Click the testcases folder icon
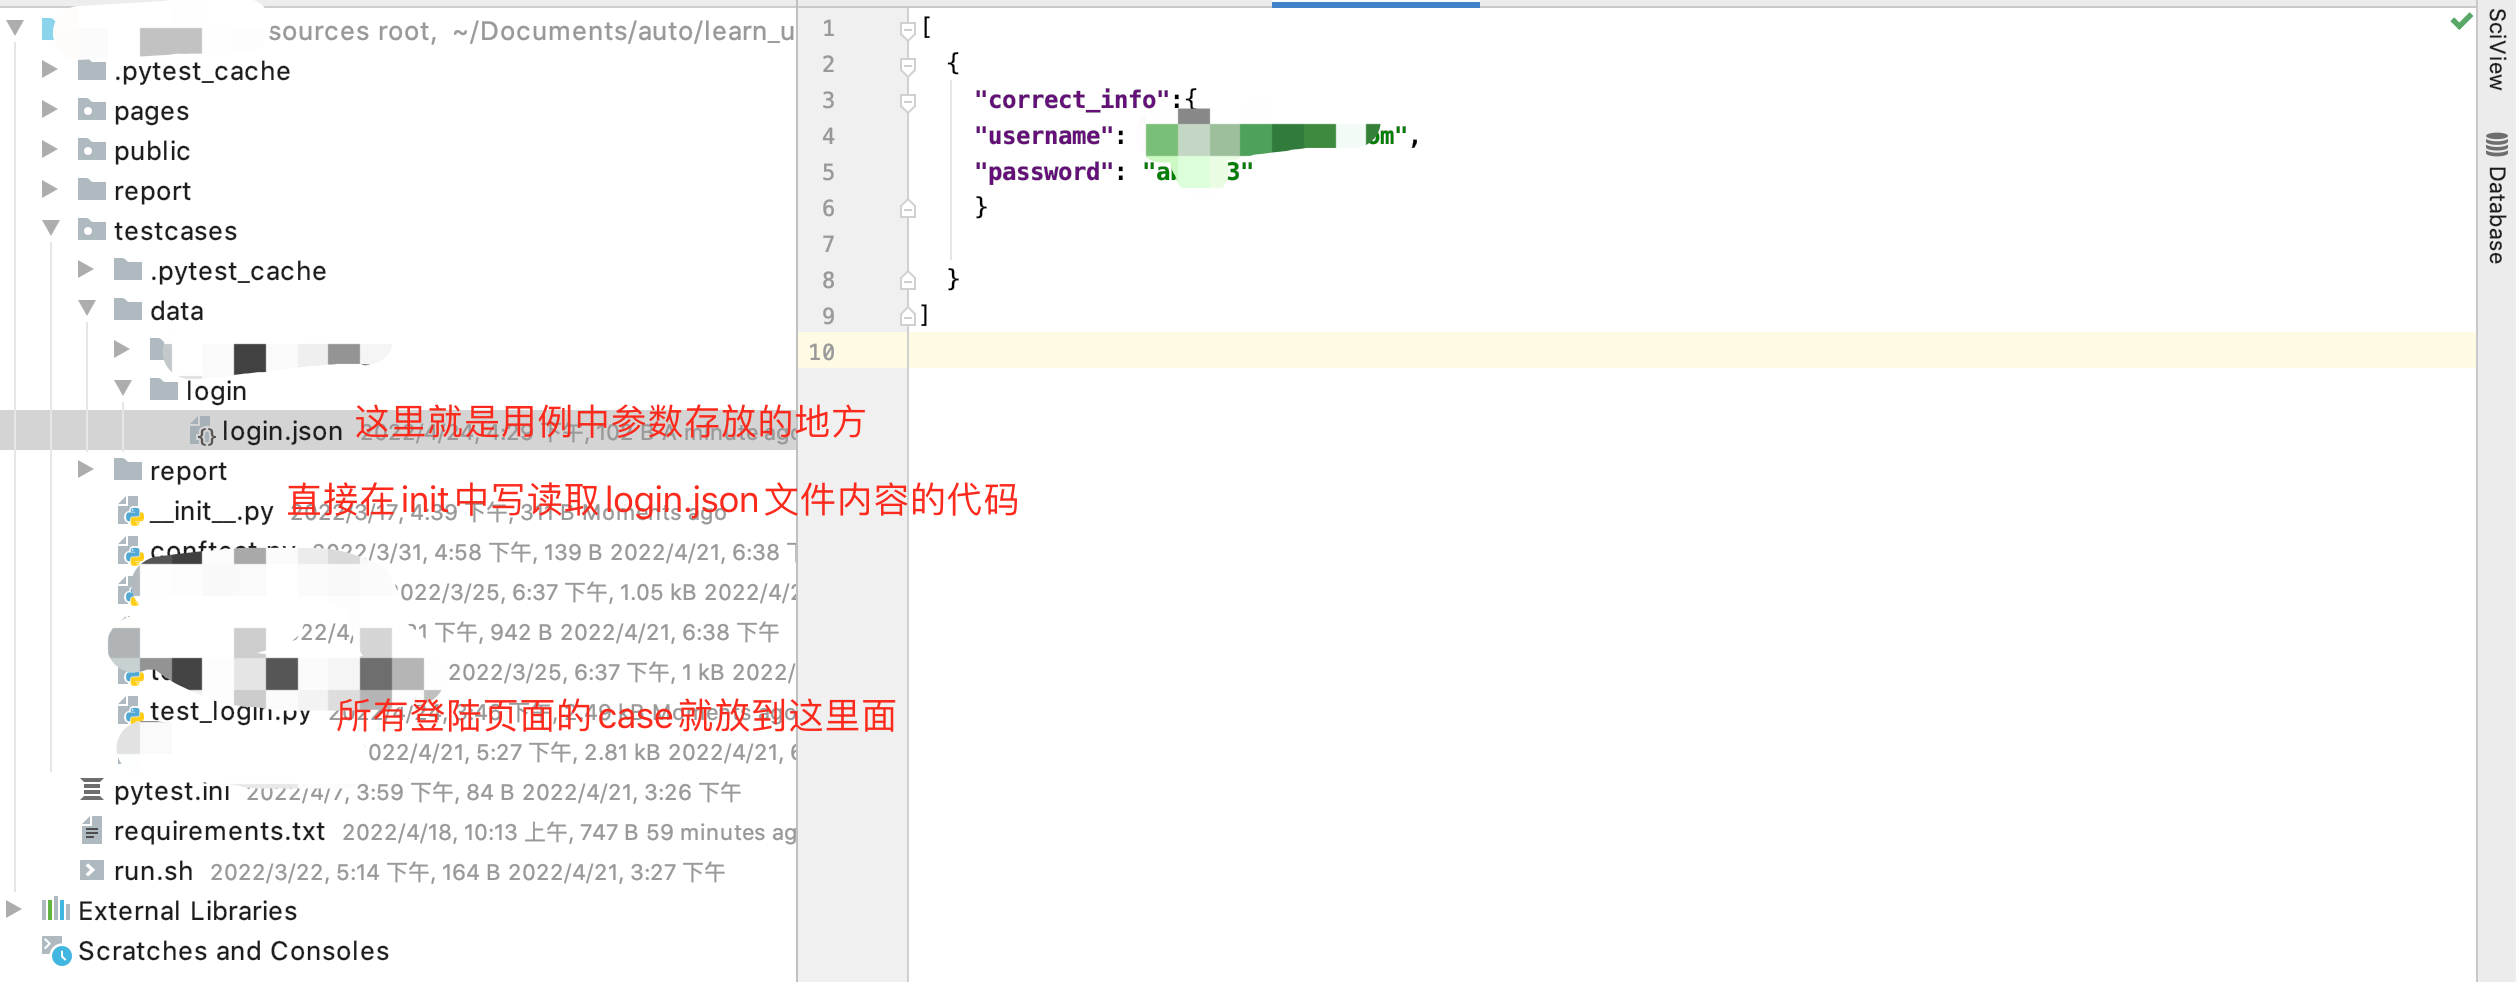Viewport: 2516px width, 982px height. [92, 230]
